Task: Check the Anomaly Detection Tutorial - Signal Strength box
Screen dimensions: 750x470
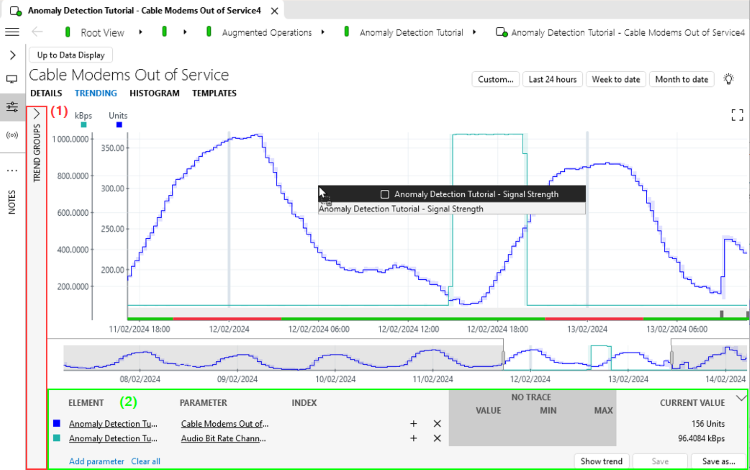Action: pyautogui.click(x=384, y=194)
